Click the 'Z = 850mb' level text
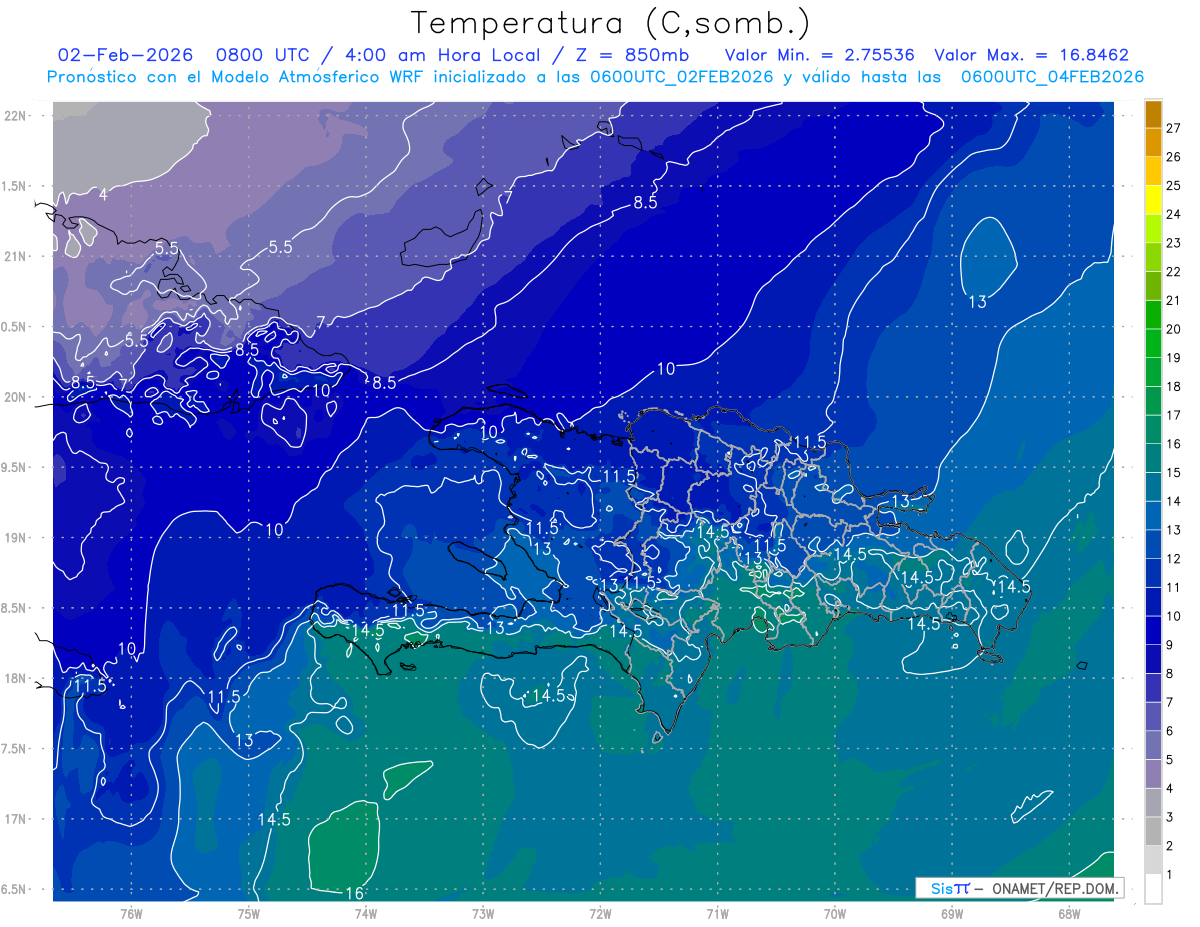 pyautogui.click(x=630, y=55)
